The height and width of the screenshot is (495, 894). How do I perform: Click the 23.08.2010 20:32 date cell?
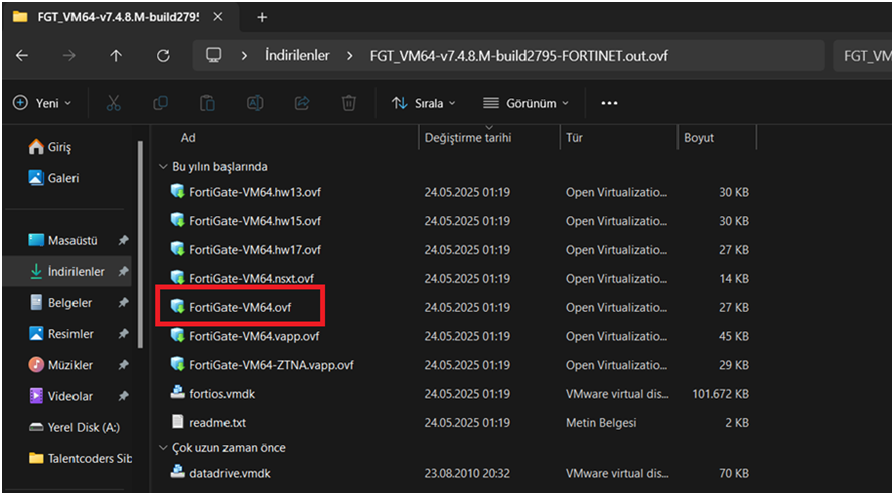467,473
